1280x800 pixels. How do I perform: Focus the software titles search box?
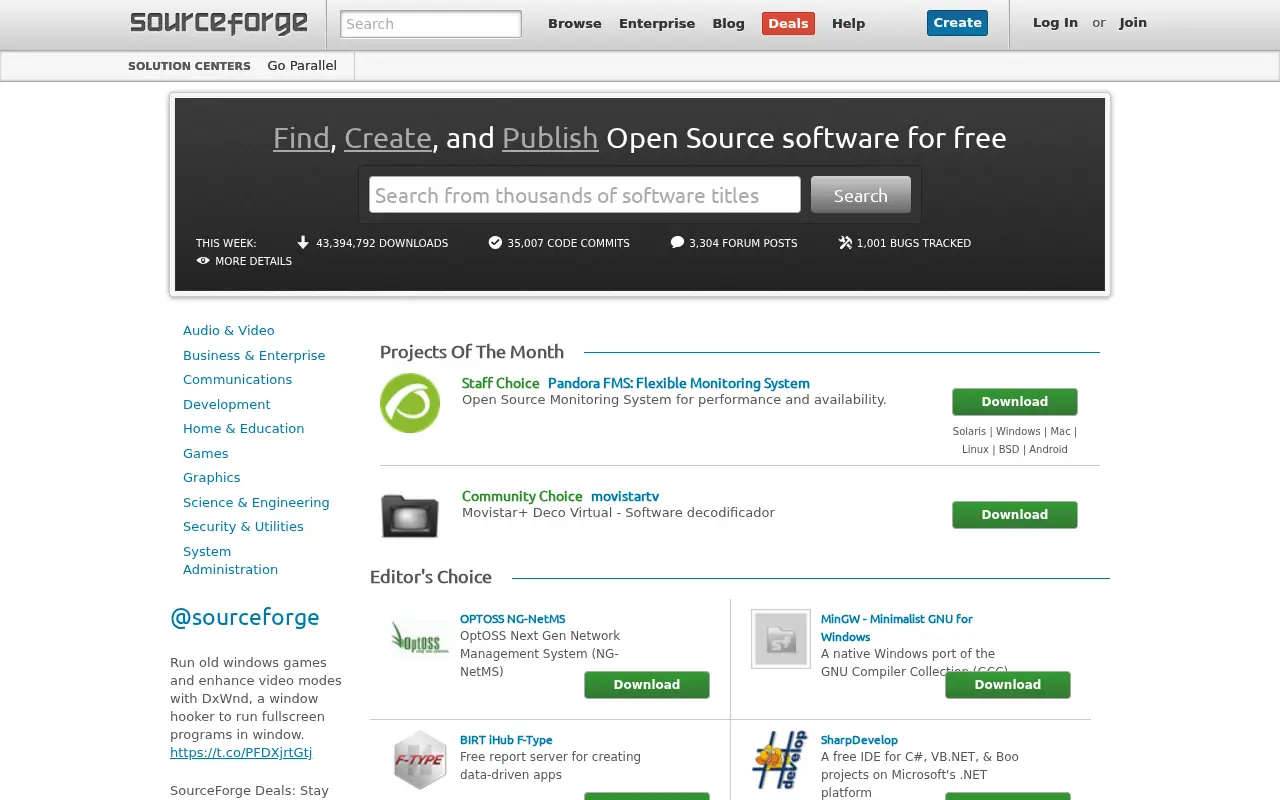pyautogui.click(x=585, y=195)
